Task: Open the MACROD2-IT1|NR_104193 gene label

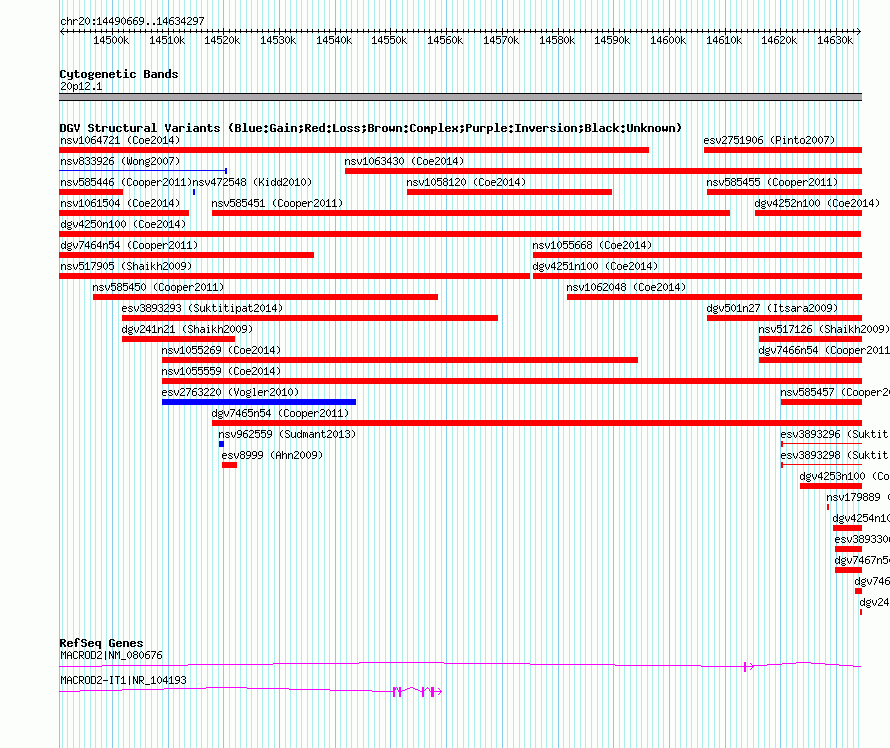Action: tap(123, 680)
